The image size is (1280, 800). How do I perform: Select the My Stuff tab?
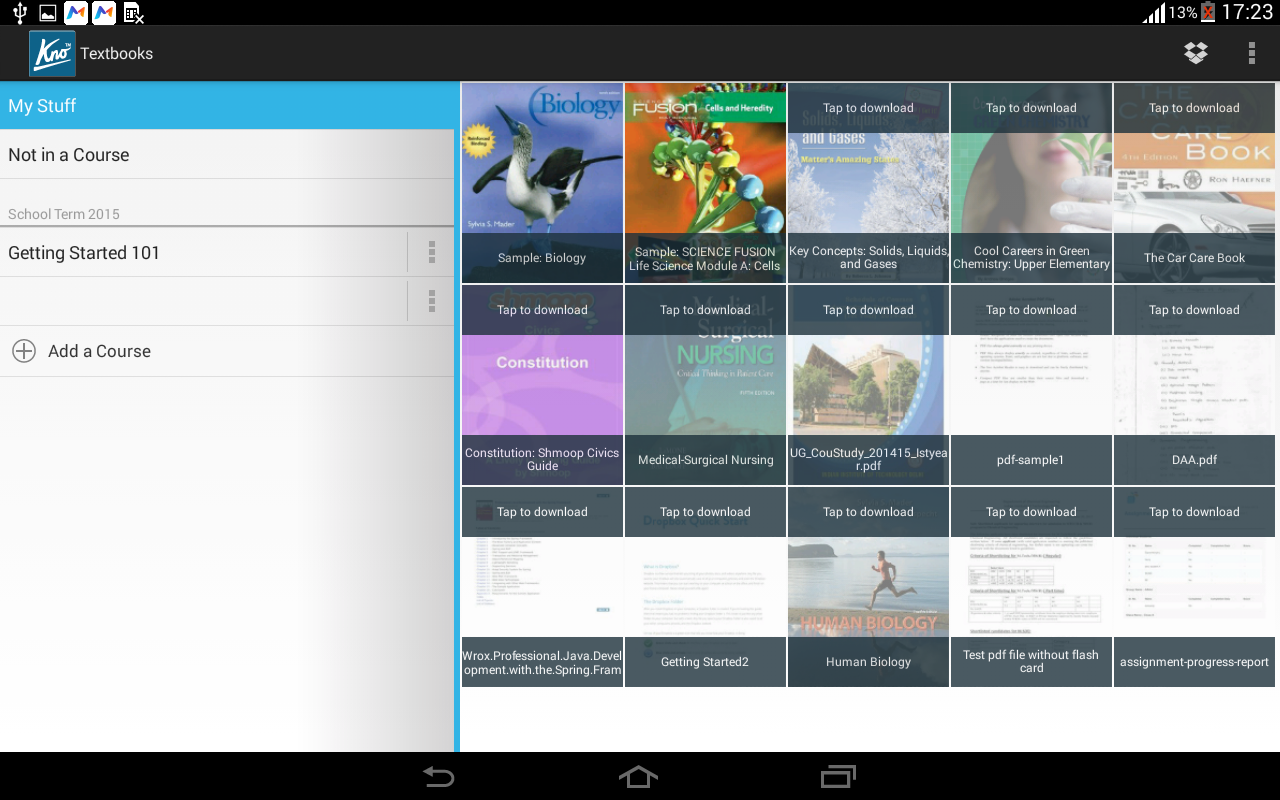pos(227,105)
